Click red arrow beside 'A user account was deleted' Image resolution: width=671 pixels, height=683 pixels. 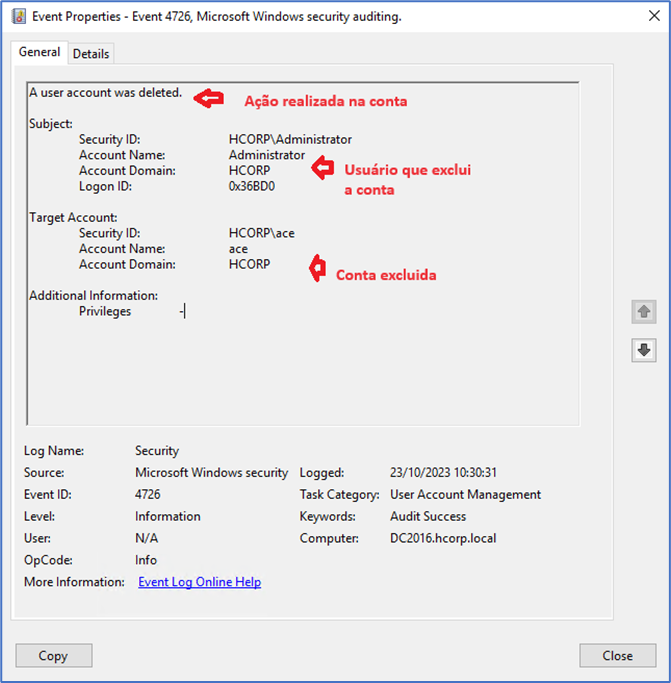point(209,98)
